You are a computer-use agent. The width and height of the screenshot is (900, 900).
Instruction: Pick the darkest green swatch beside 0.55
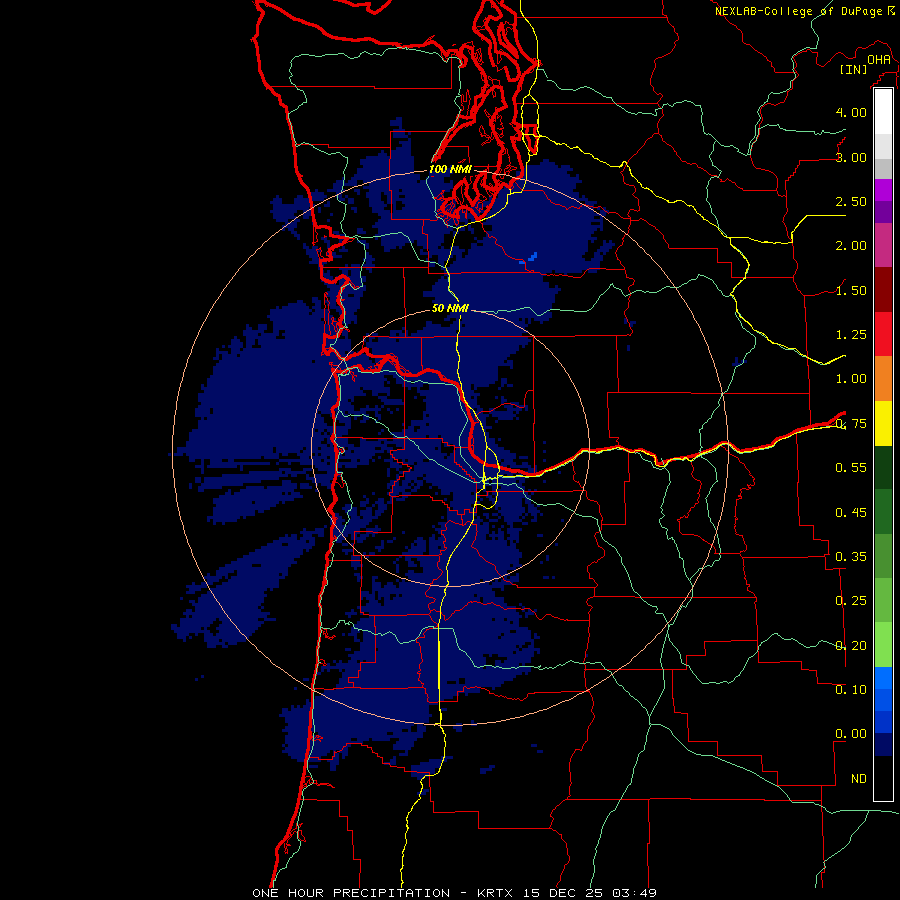click(x=883, y=467)
